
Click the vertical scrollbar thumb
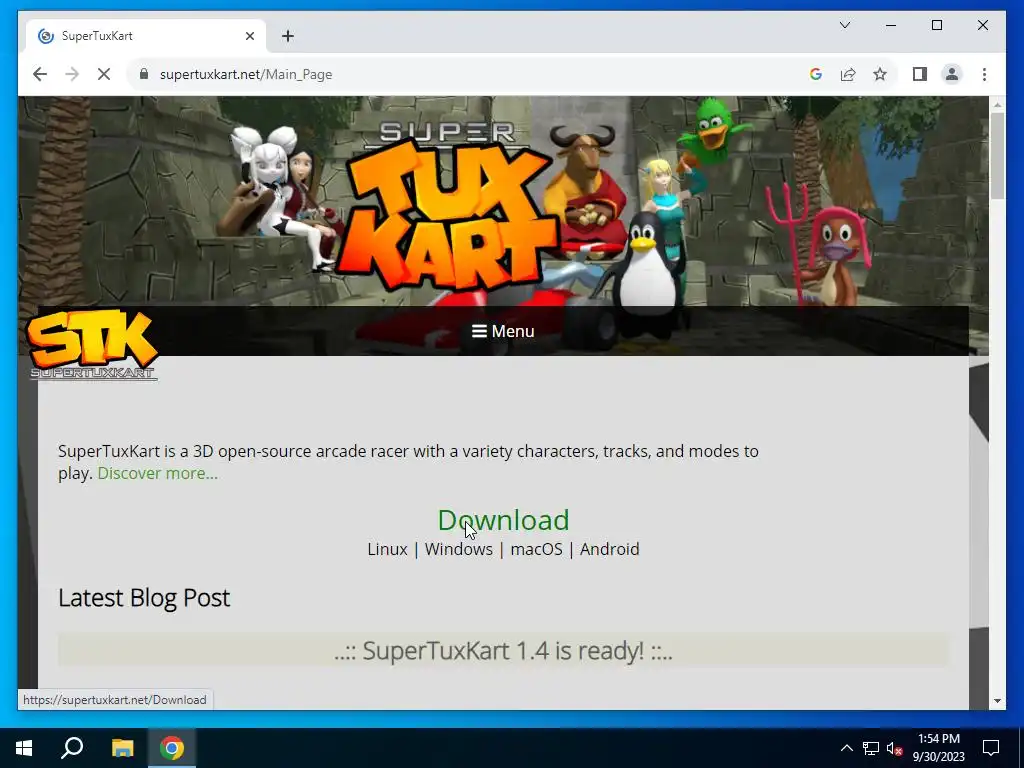[997, 156]
